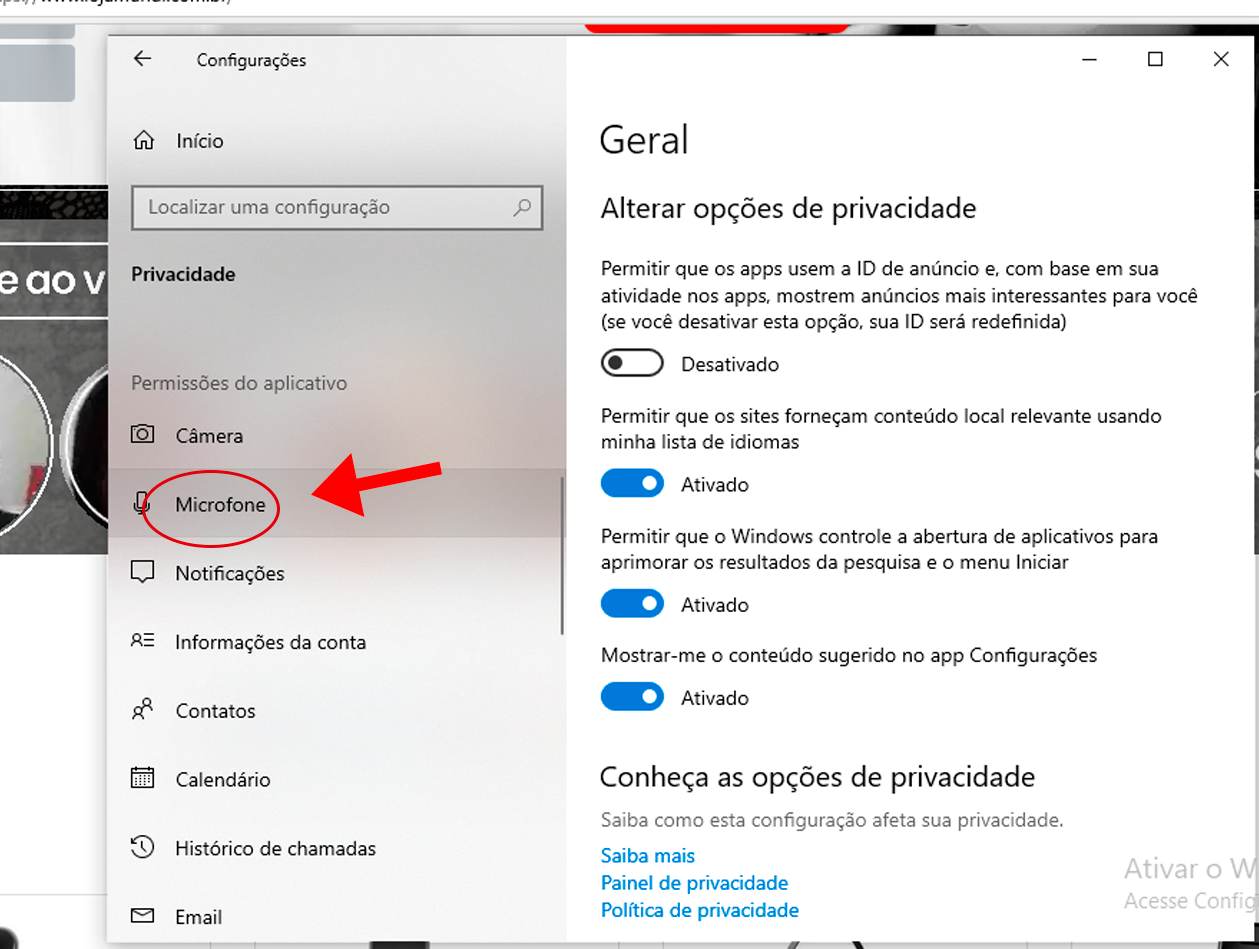Disable the language list content toggle
The height and width of the screenshot is (949, 1259).
(632, 484)
